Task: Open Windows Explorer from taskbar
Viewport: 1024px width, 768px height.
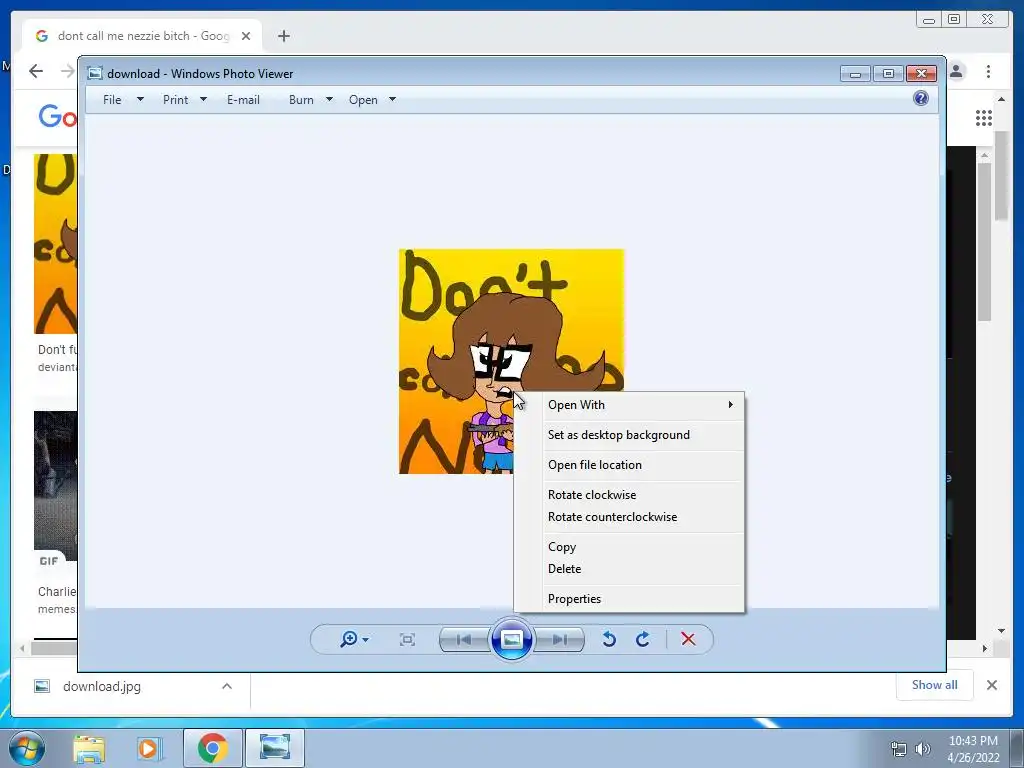Action: [88, 748]
